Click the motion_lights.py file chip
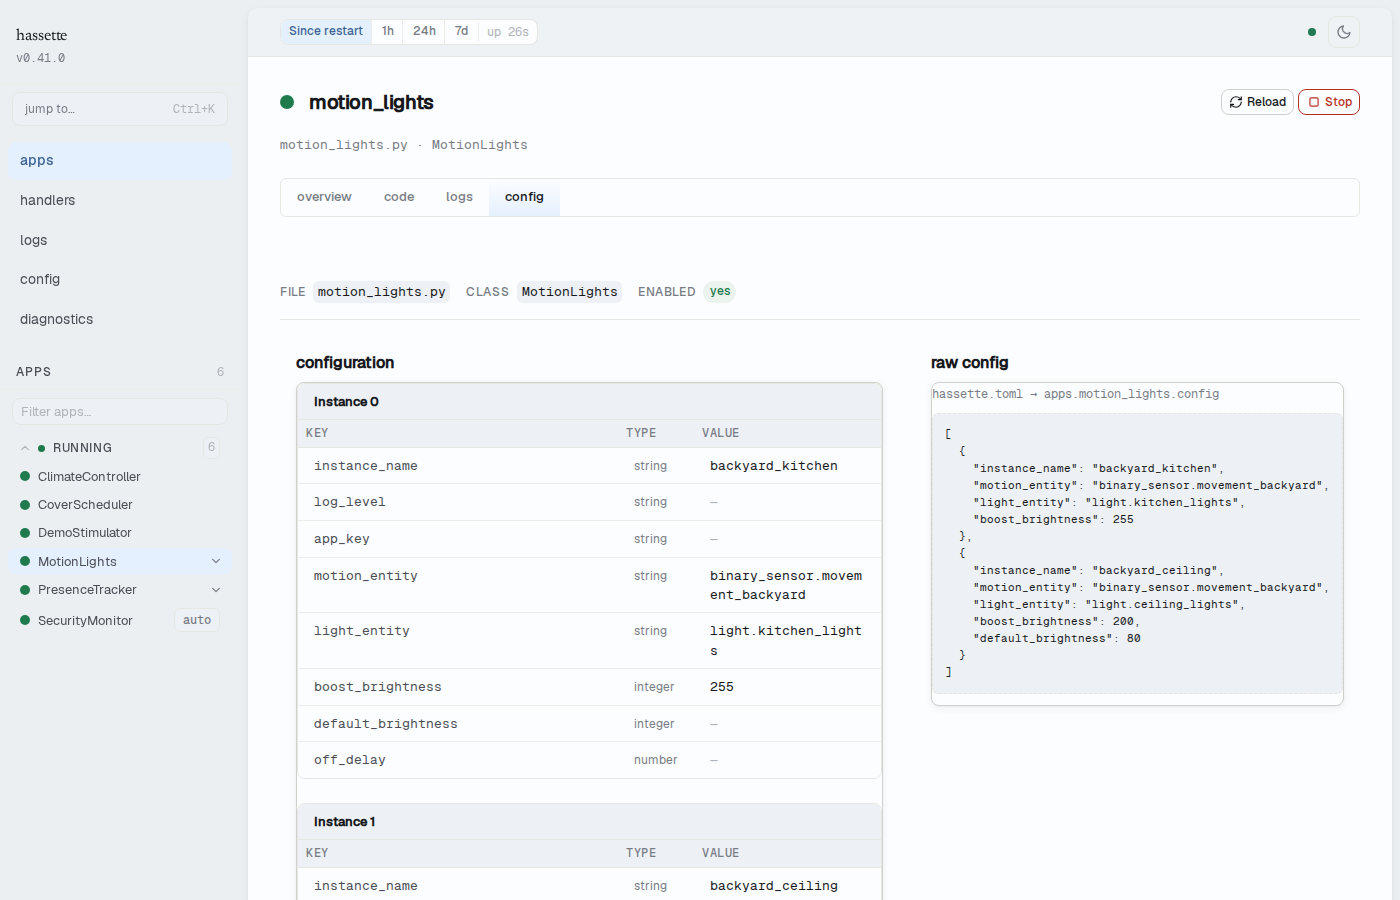The image size is (1400, 900). (382, 292)
